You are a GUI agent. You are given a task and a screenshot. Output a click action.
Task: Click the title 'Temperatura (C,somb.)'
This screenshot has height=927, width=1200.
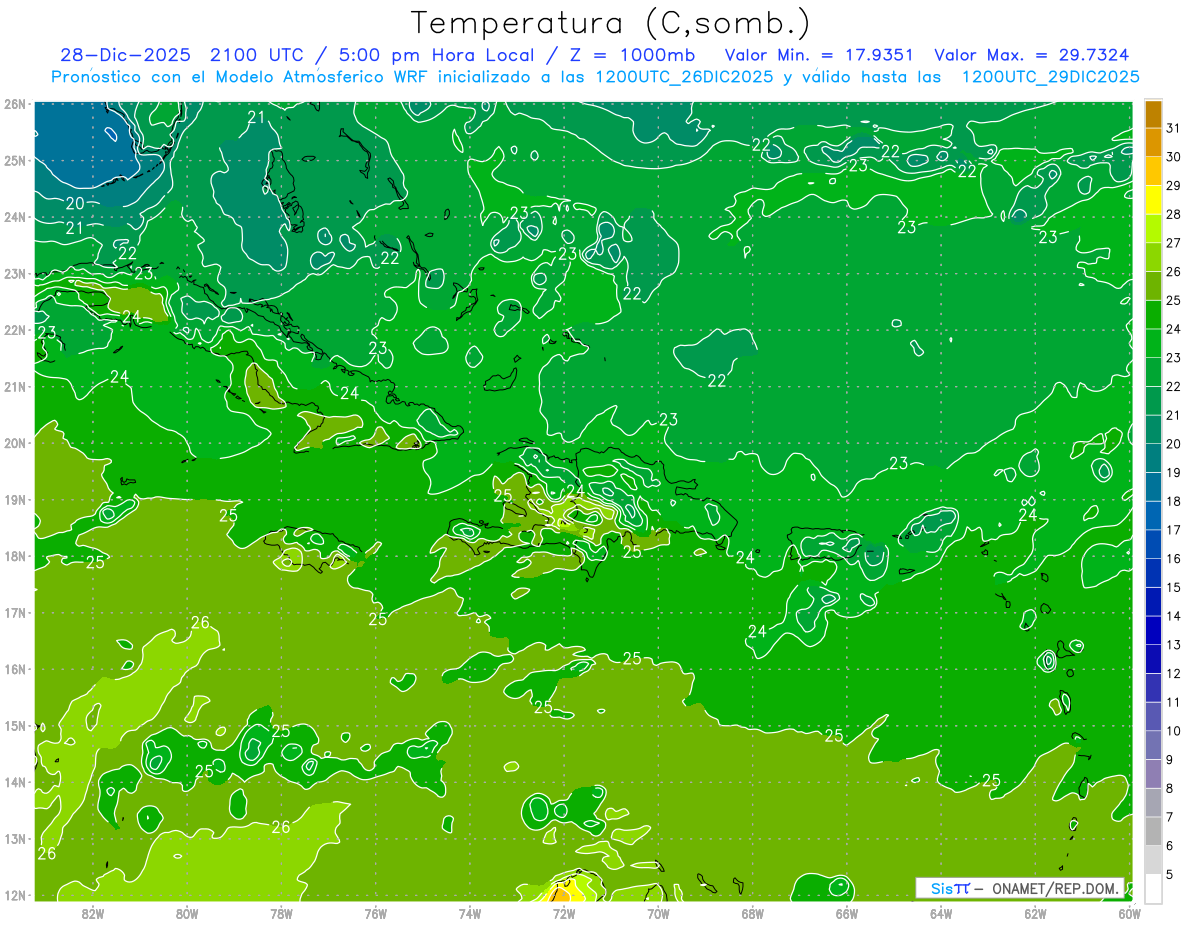click(610, 23)
